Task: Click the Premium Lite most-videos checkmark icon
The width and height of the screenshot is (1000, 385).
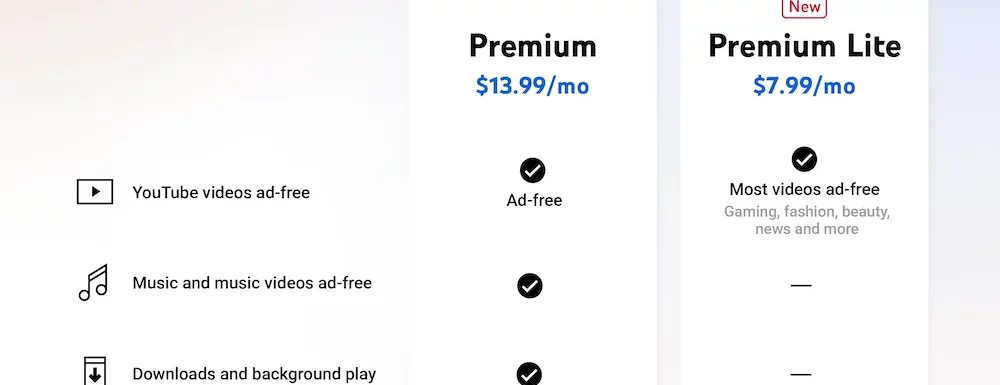Action: (804, 159)
